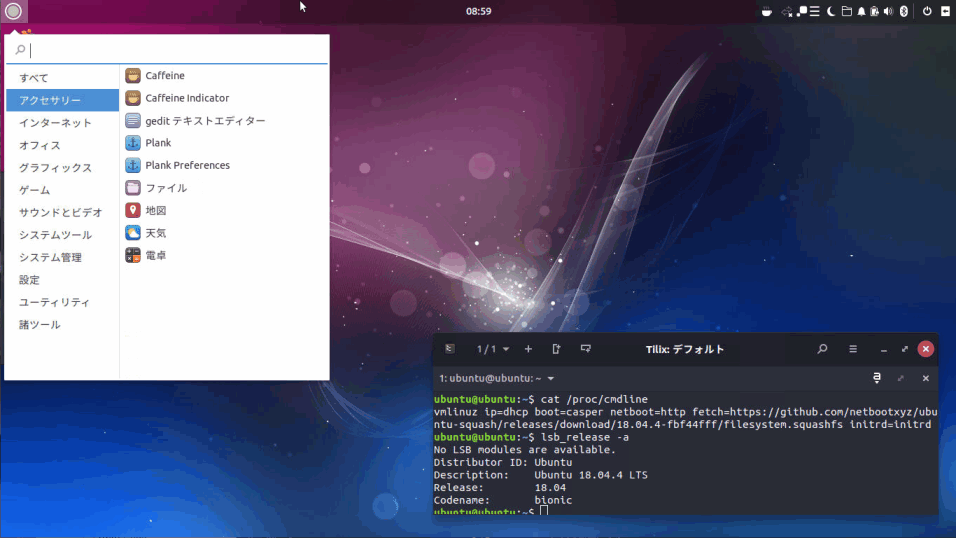Select the インターネット category

(x=62, y=123)
